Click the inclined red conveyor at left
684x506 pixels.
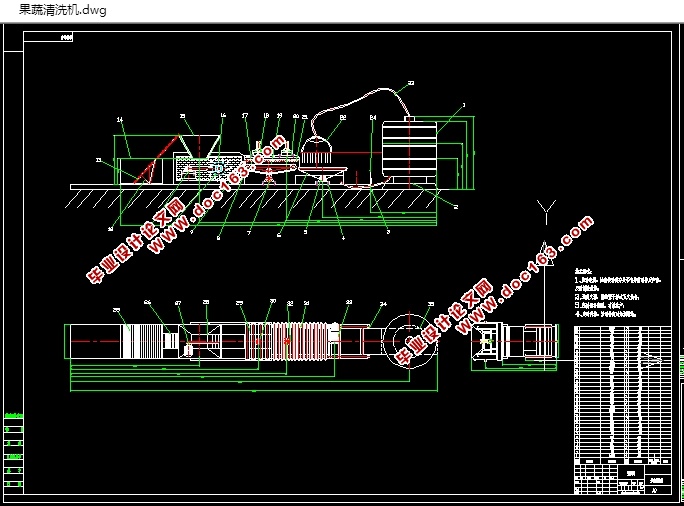coord(156,160)
